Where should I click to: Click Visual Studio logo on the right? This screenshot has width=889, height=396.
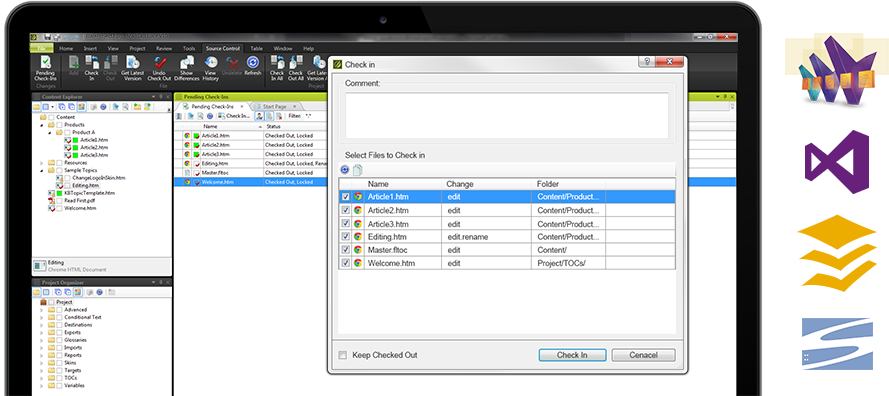coord(836,162)
